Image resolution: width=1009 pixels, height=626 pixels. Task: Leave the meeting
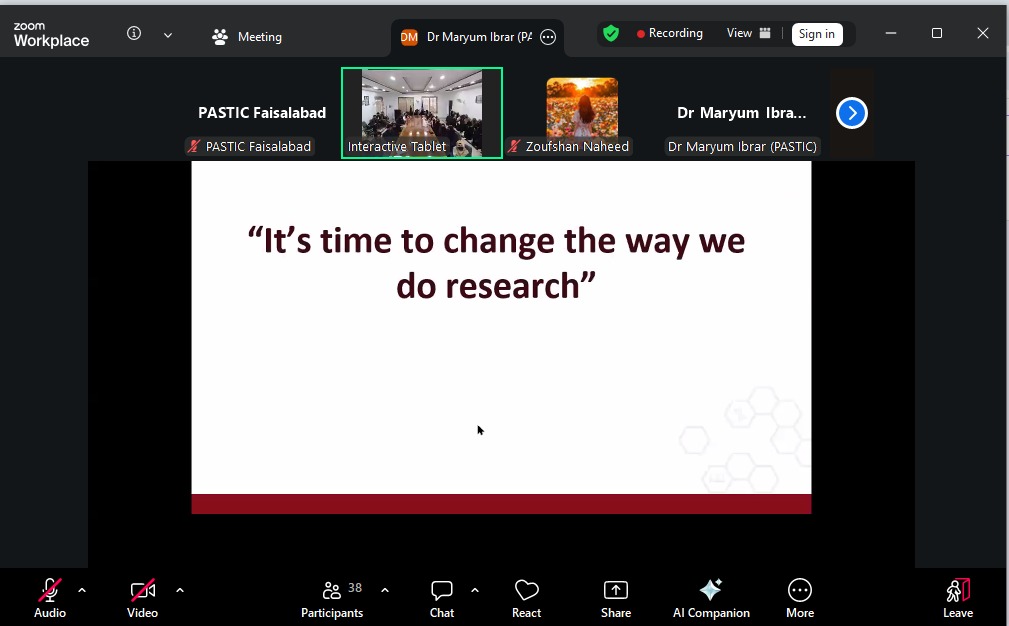pos(957,596)
